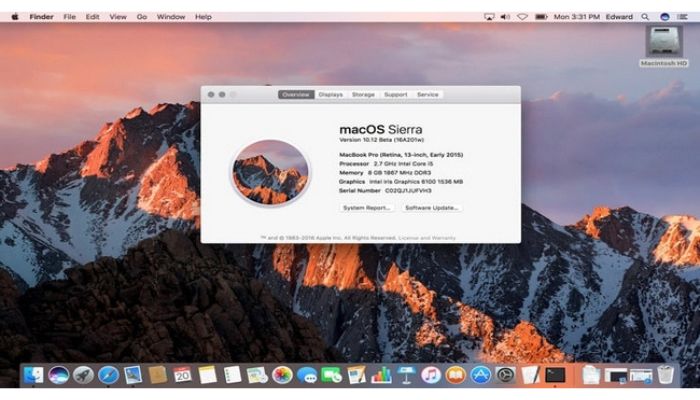Open the yellow Notes app in Dock
This screenshot has height=400, width=700.
(x=208, y=375)
